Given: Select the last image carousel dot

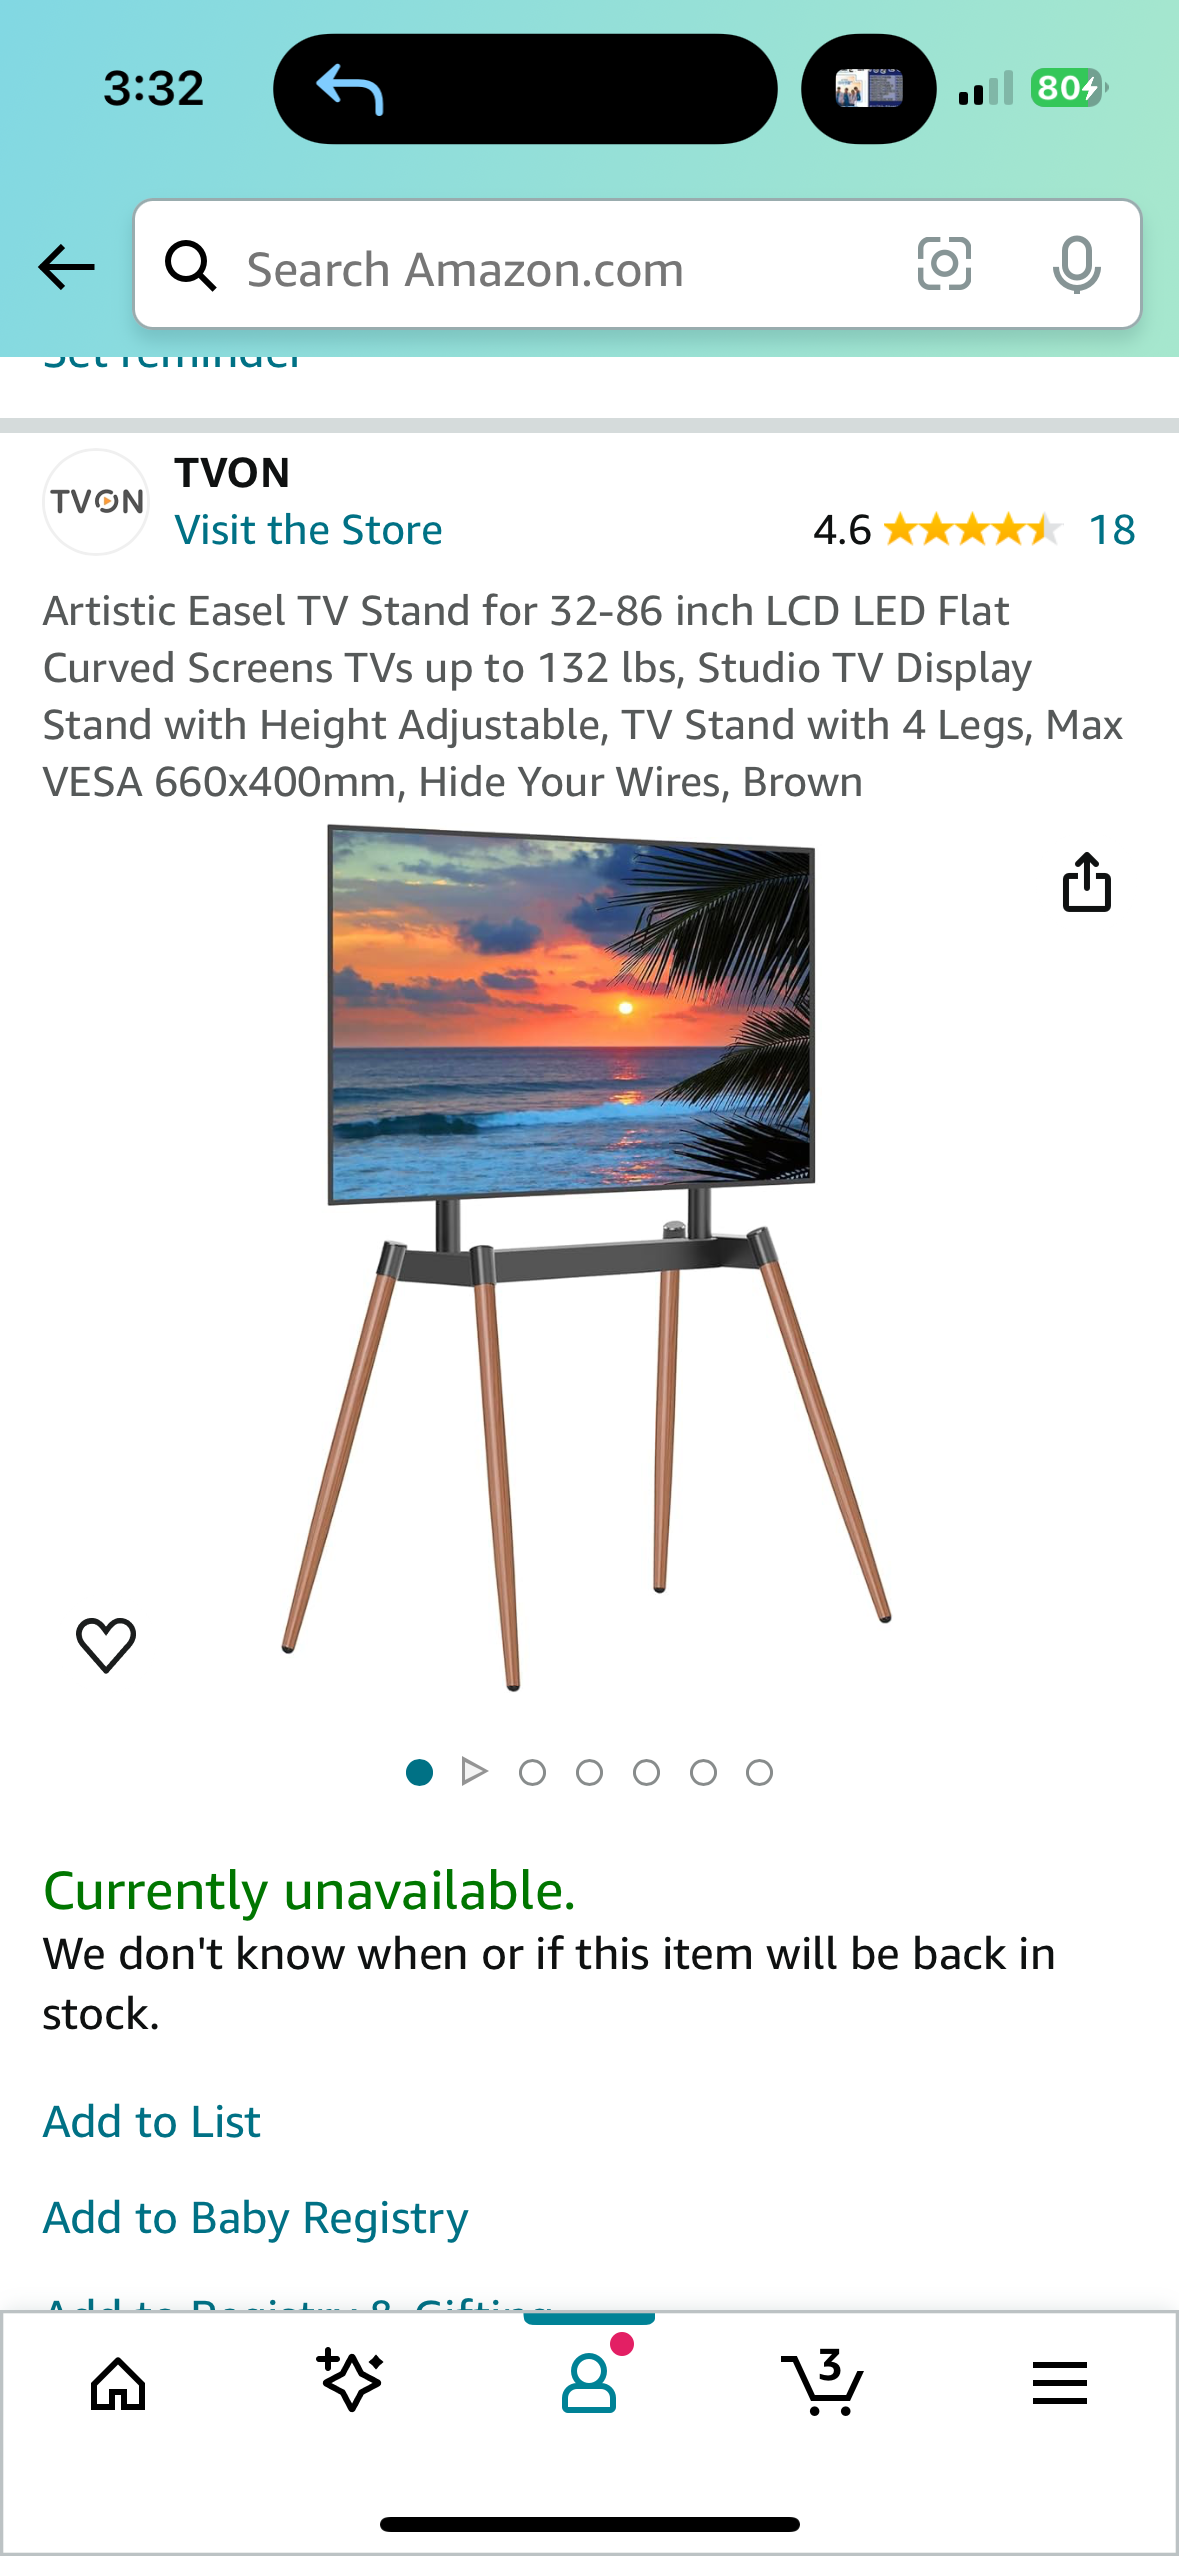Looking at the screenshot, I should pos(760,1772).
